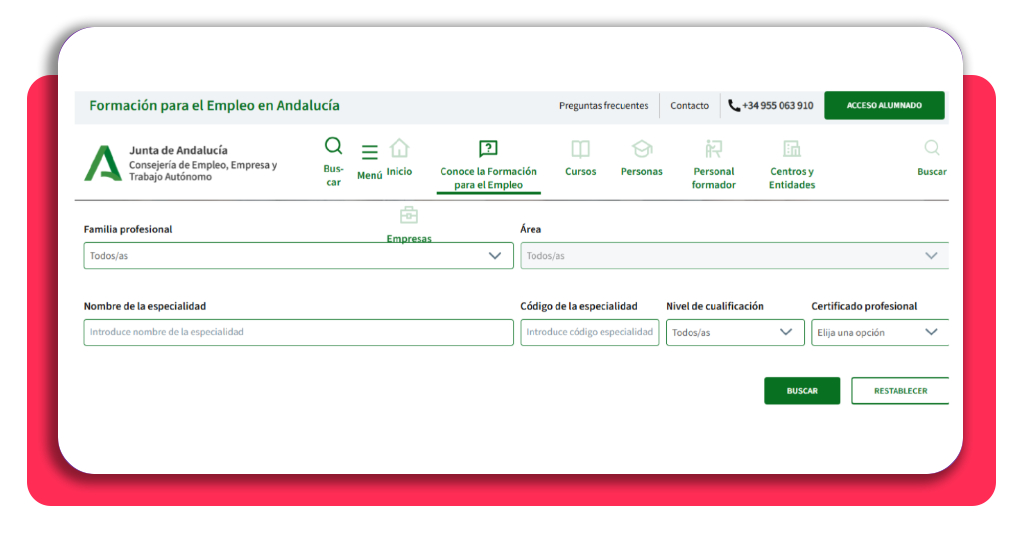Image resolution: width=1024 pixels, height=536 pixels.
Task: Click the green BUSCAR button
Action: click(802, 390)
